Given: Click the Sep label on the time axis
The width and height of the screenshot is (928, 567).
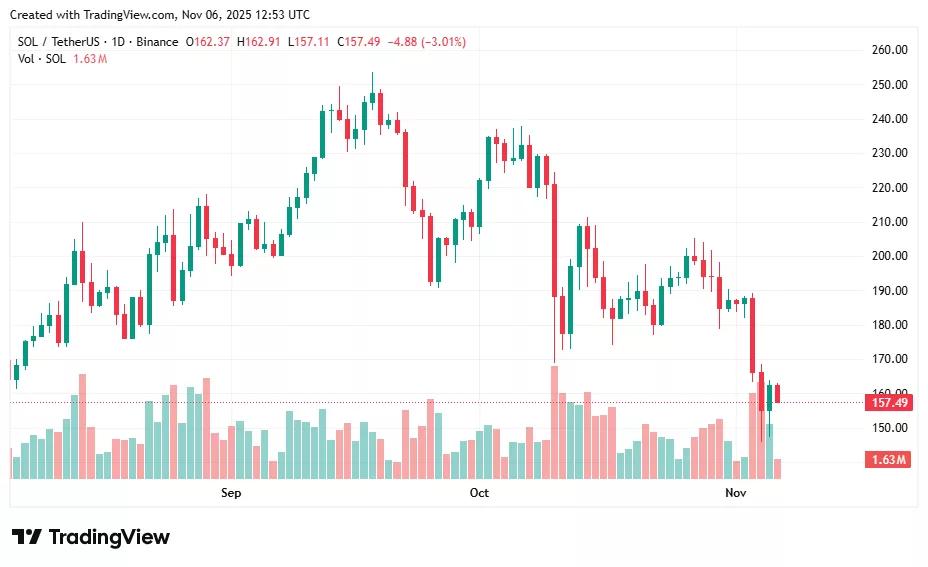Looking at the screenshot, I should tap(231, 493).
